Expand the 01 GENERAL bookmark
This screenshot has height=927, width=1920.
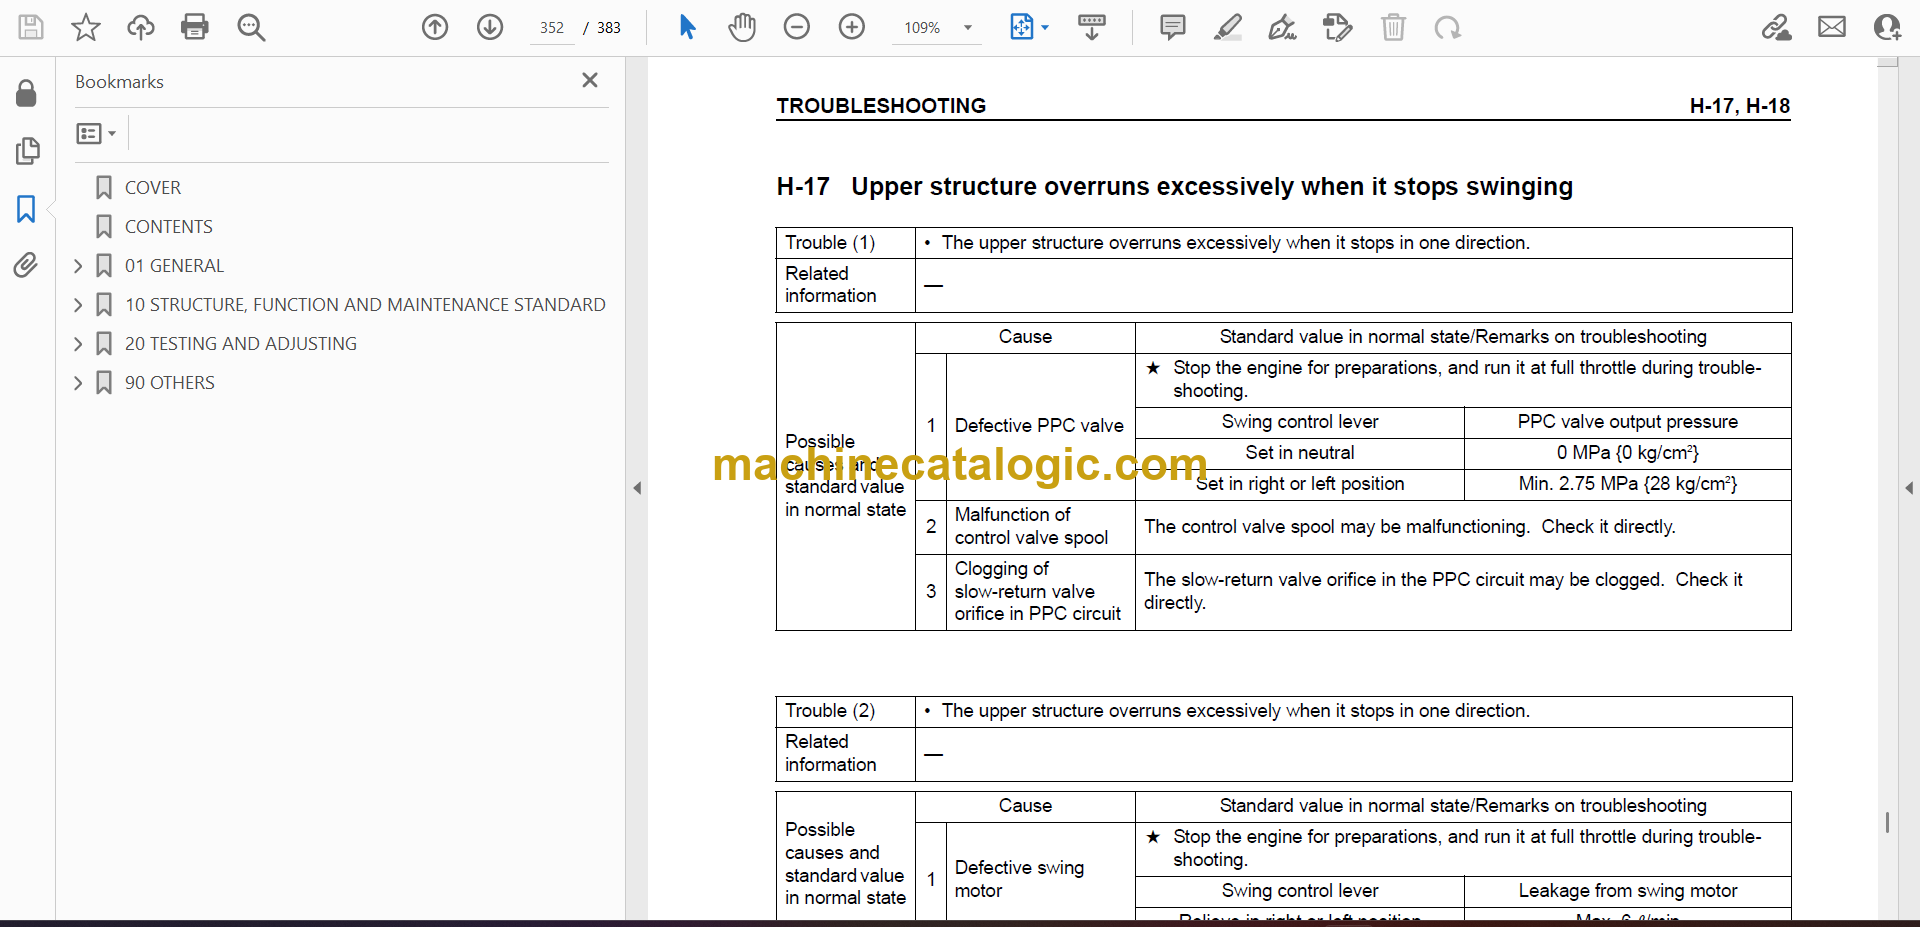click(x=78, y=266)
